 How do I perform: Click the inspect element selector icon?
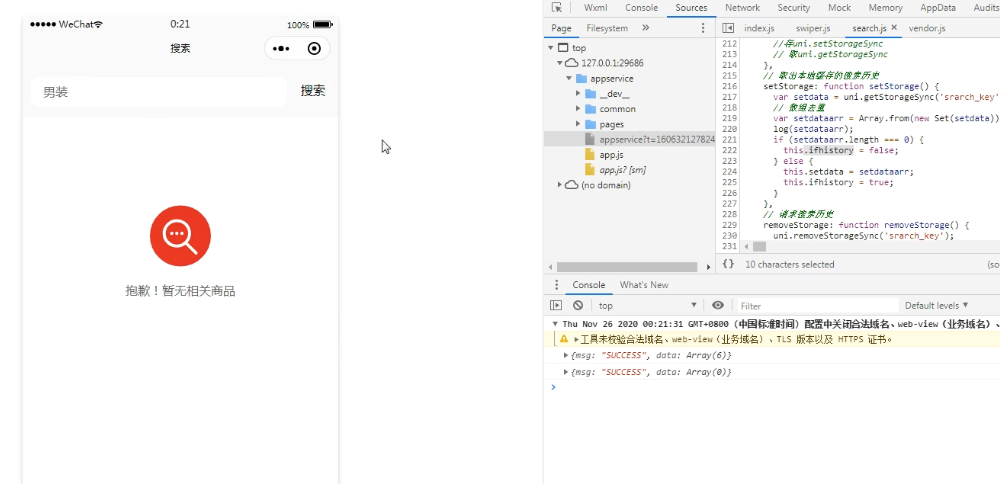[557, 8]
